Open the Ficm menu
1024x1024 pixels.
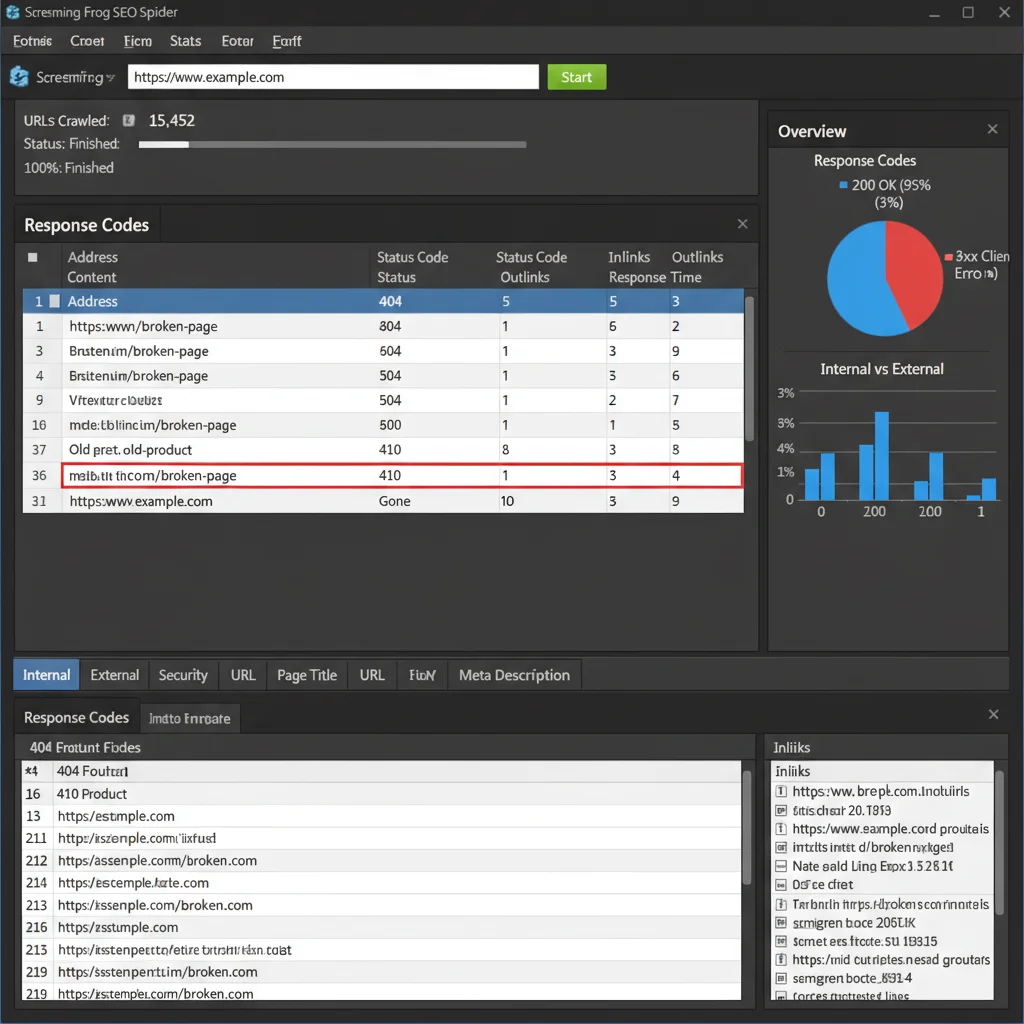click(x=138, y=41)
